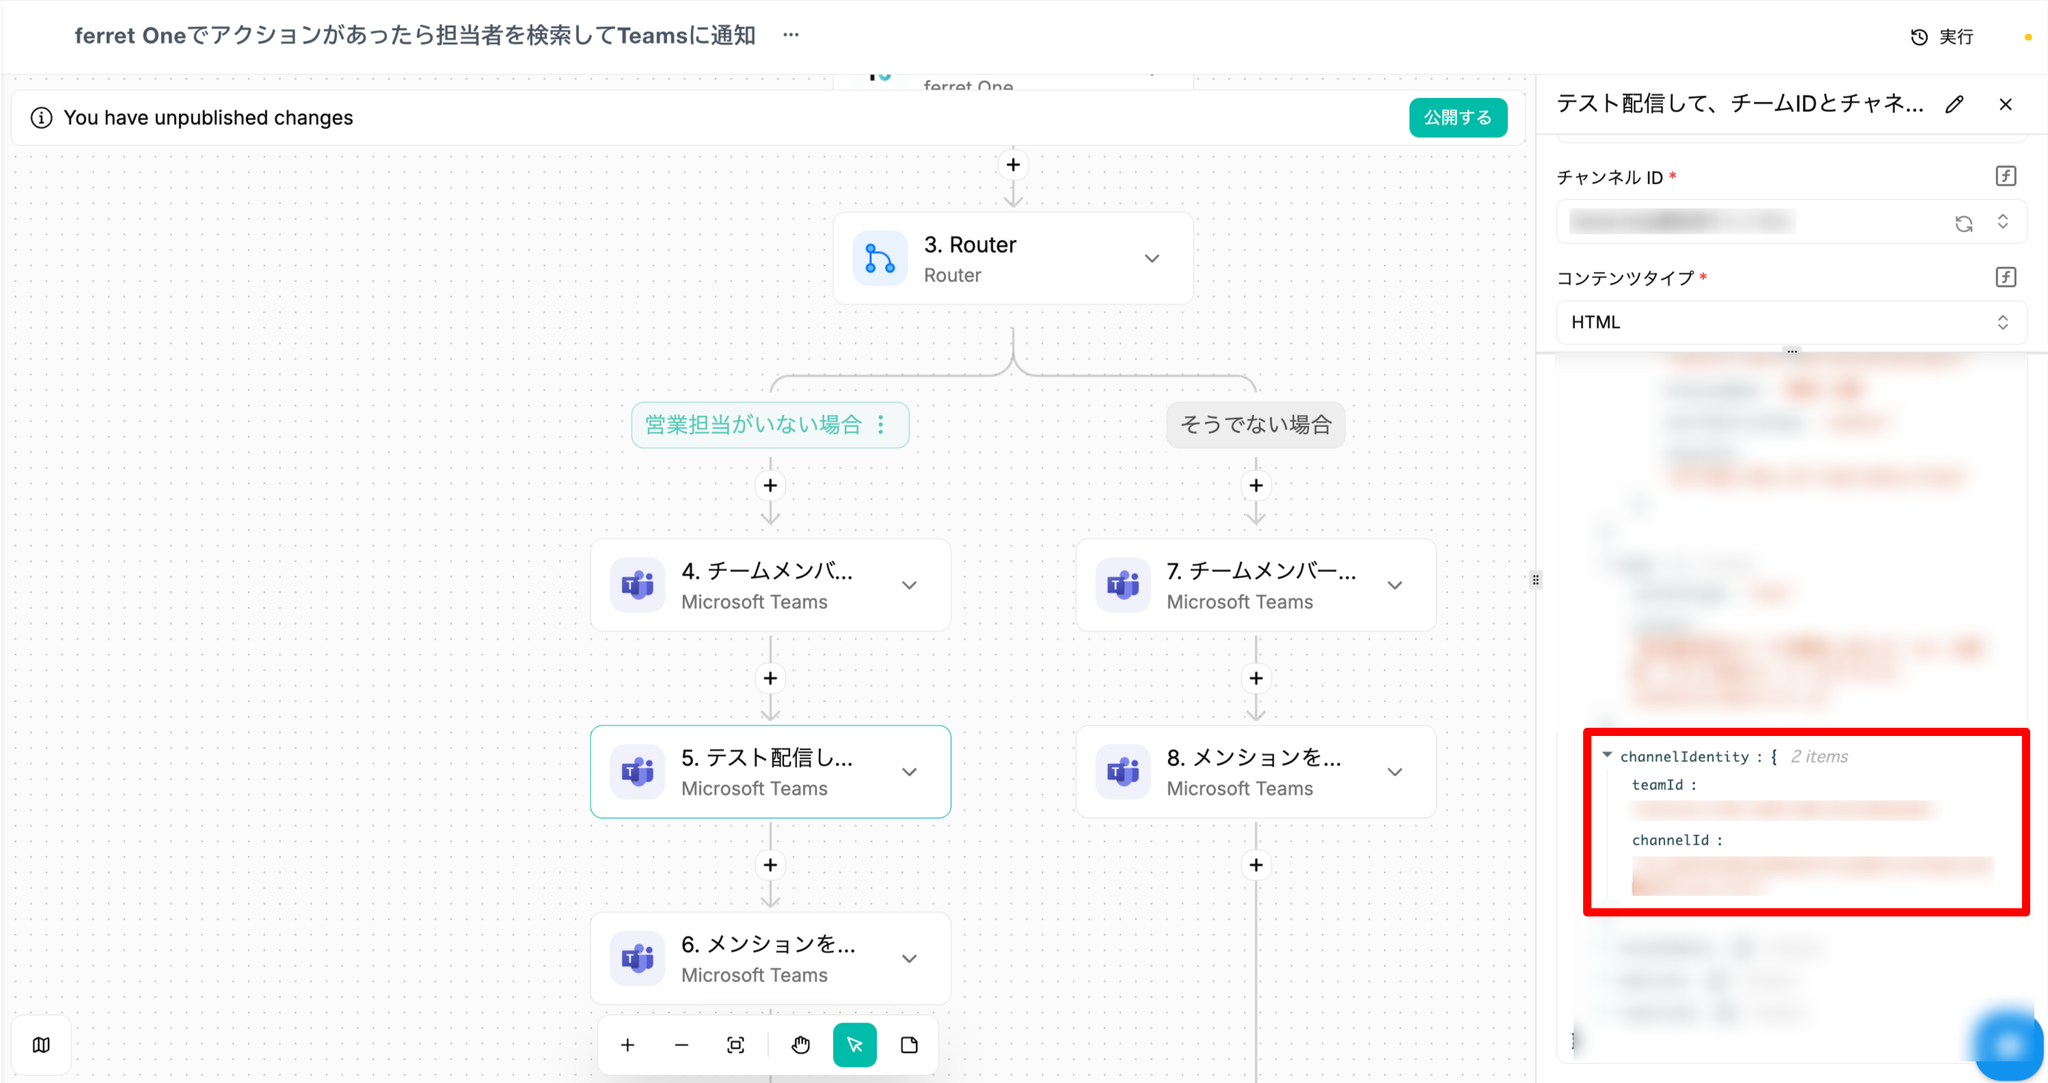Open the minimap icon at bottom left

pyautogui.click(x=41, y=1045)
